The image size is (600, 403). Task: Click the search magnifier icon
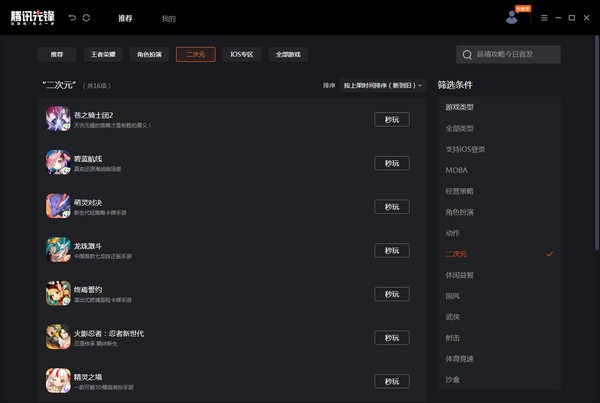467,55
